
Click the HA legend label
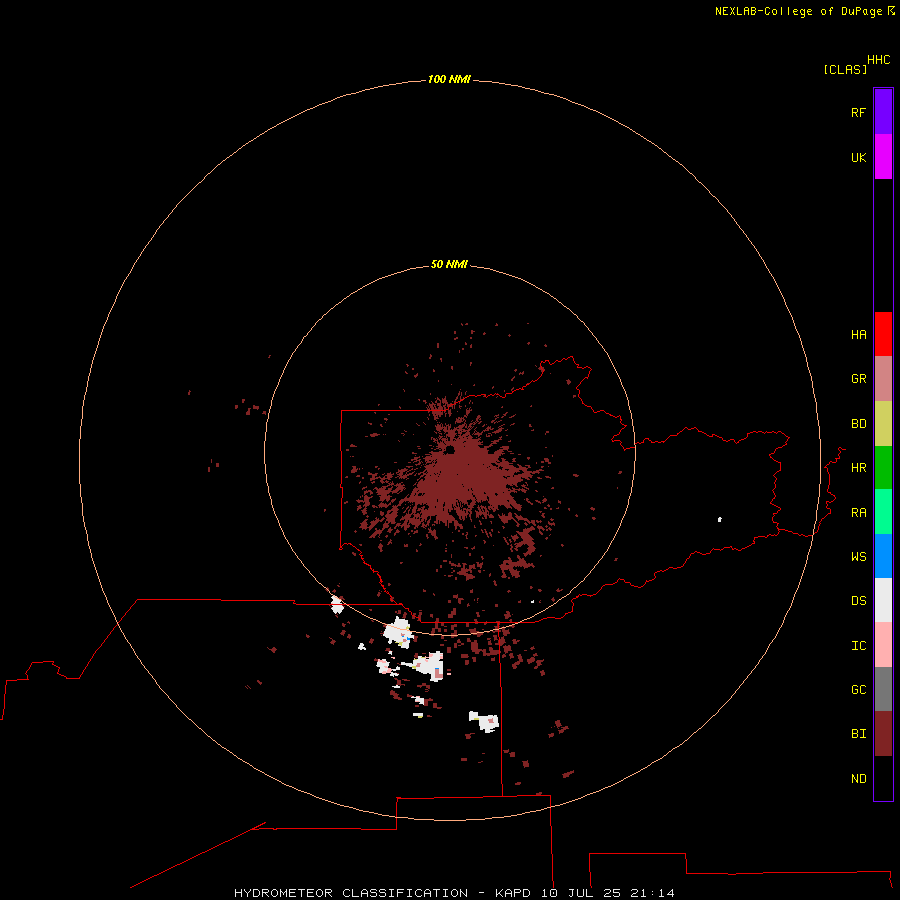click(858, 335)
